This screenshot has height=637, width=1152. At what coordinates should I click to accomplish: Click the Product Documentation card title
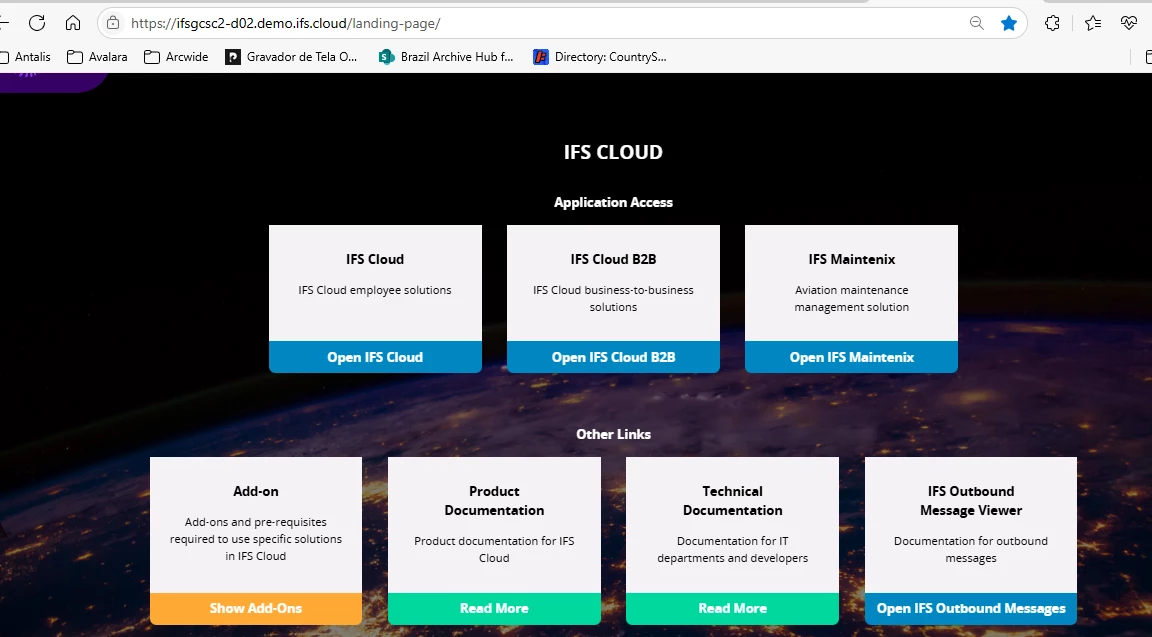pos(494,500)
